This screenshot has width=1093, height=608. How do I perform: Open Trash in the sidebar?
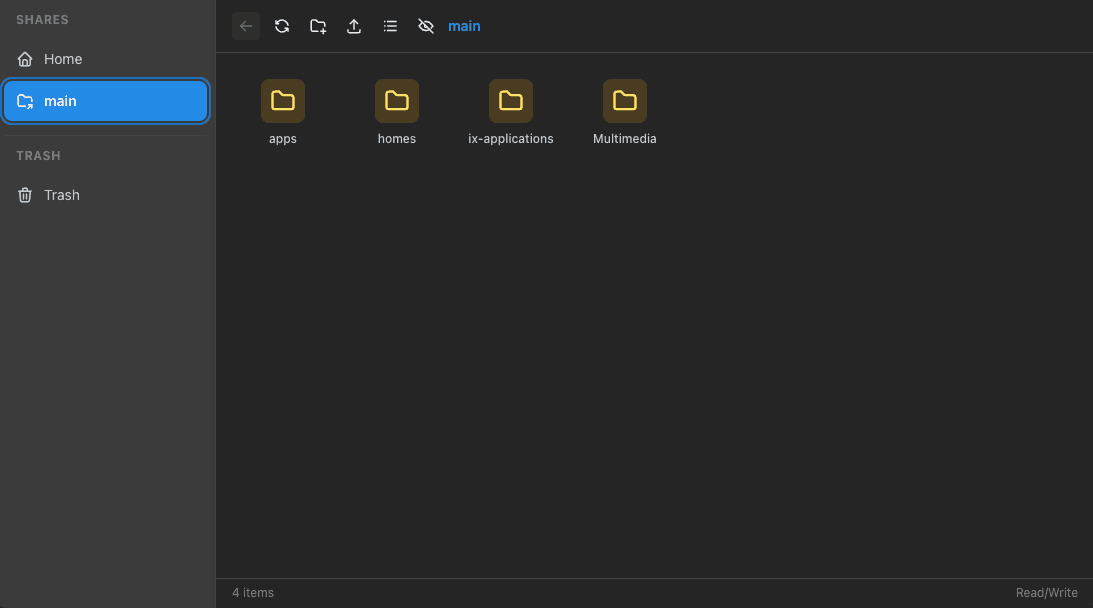pos(106,195)
